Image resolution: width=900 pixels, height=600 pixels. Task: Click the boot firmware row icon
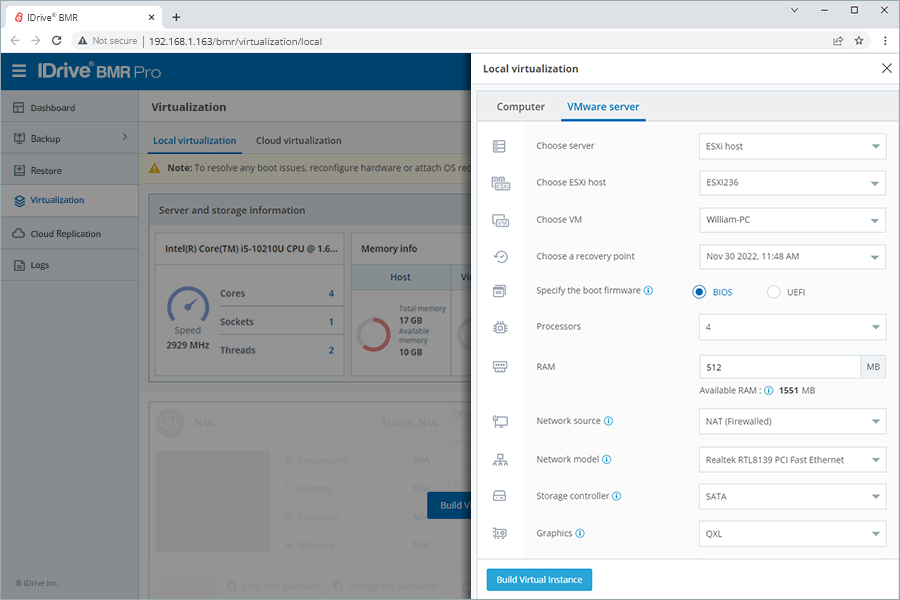pos(499,291)
